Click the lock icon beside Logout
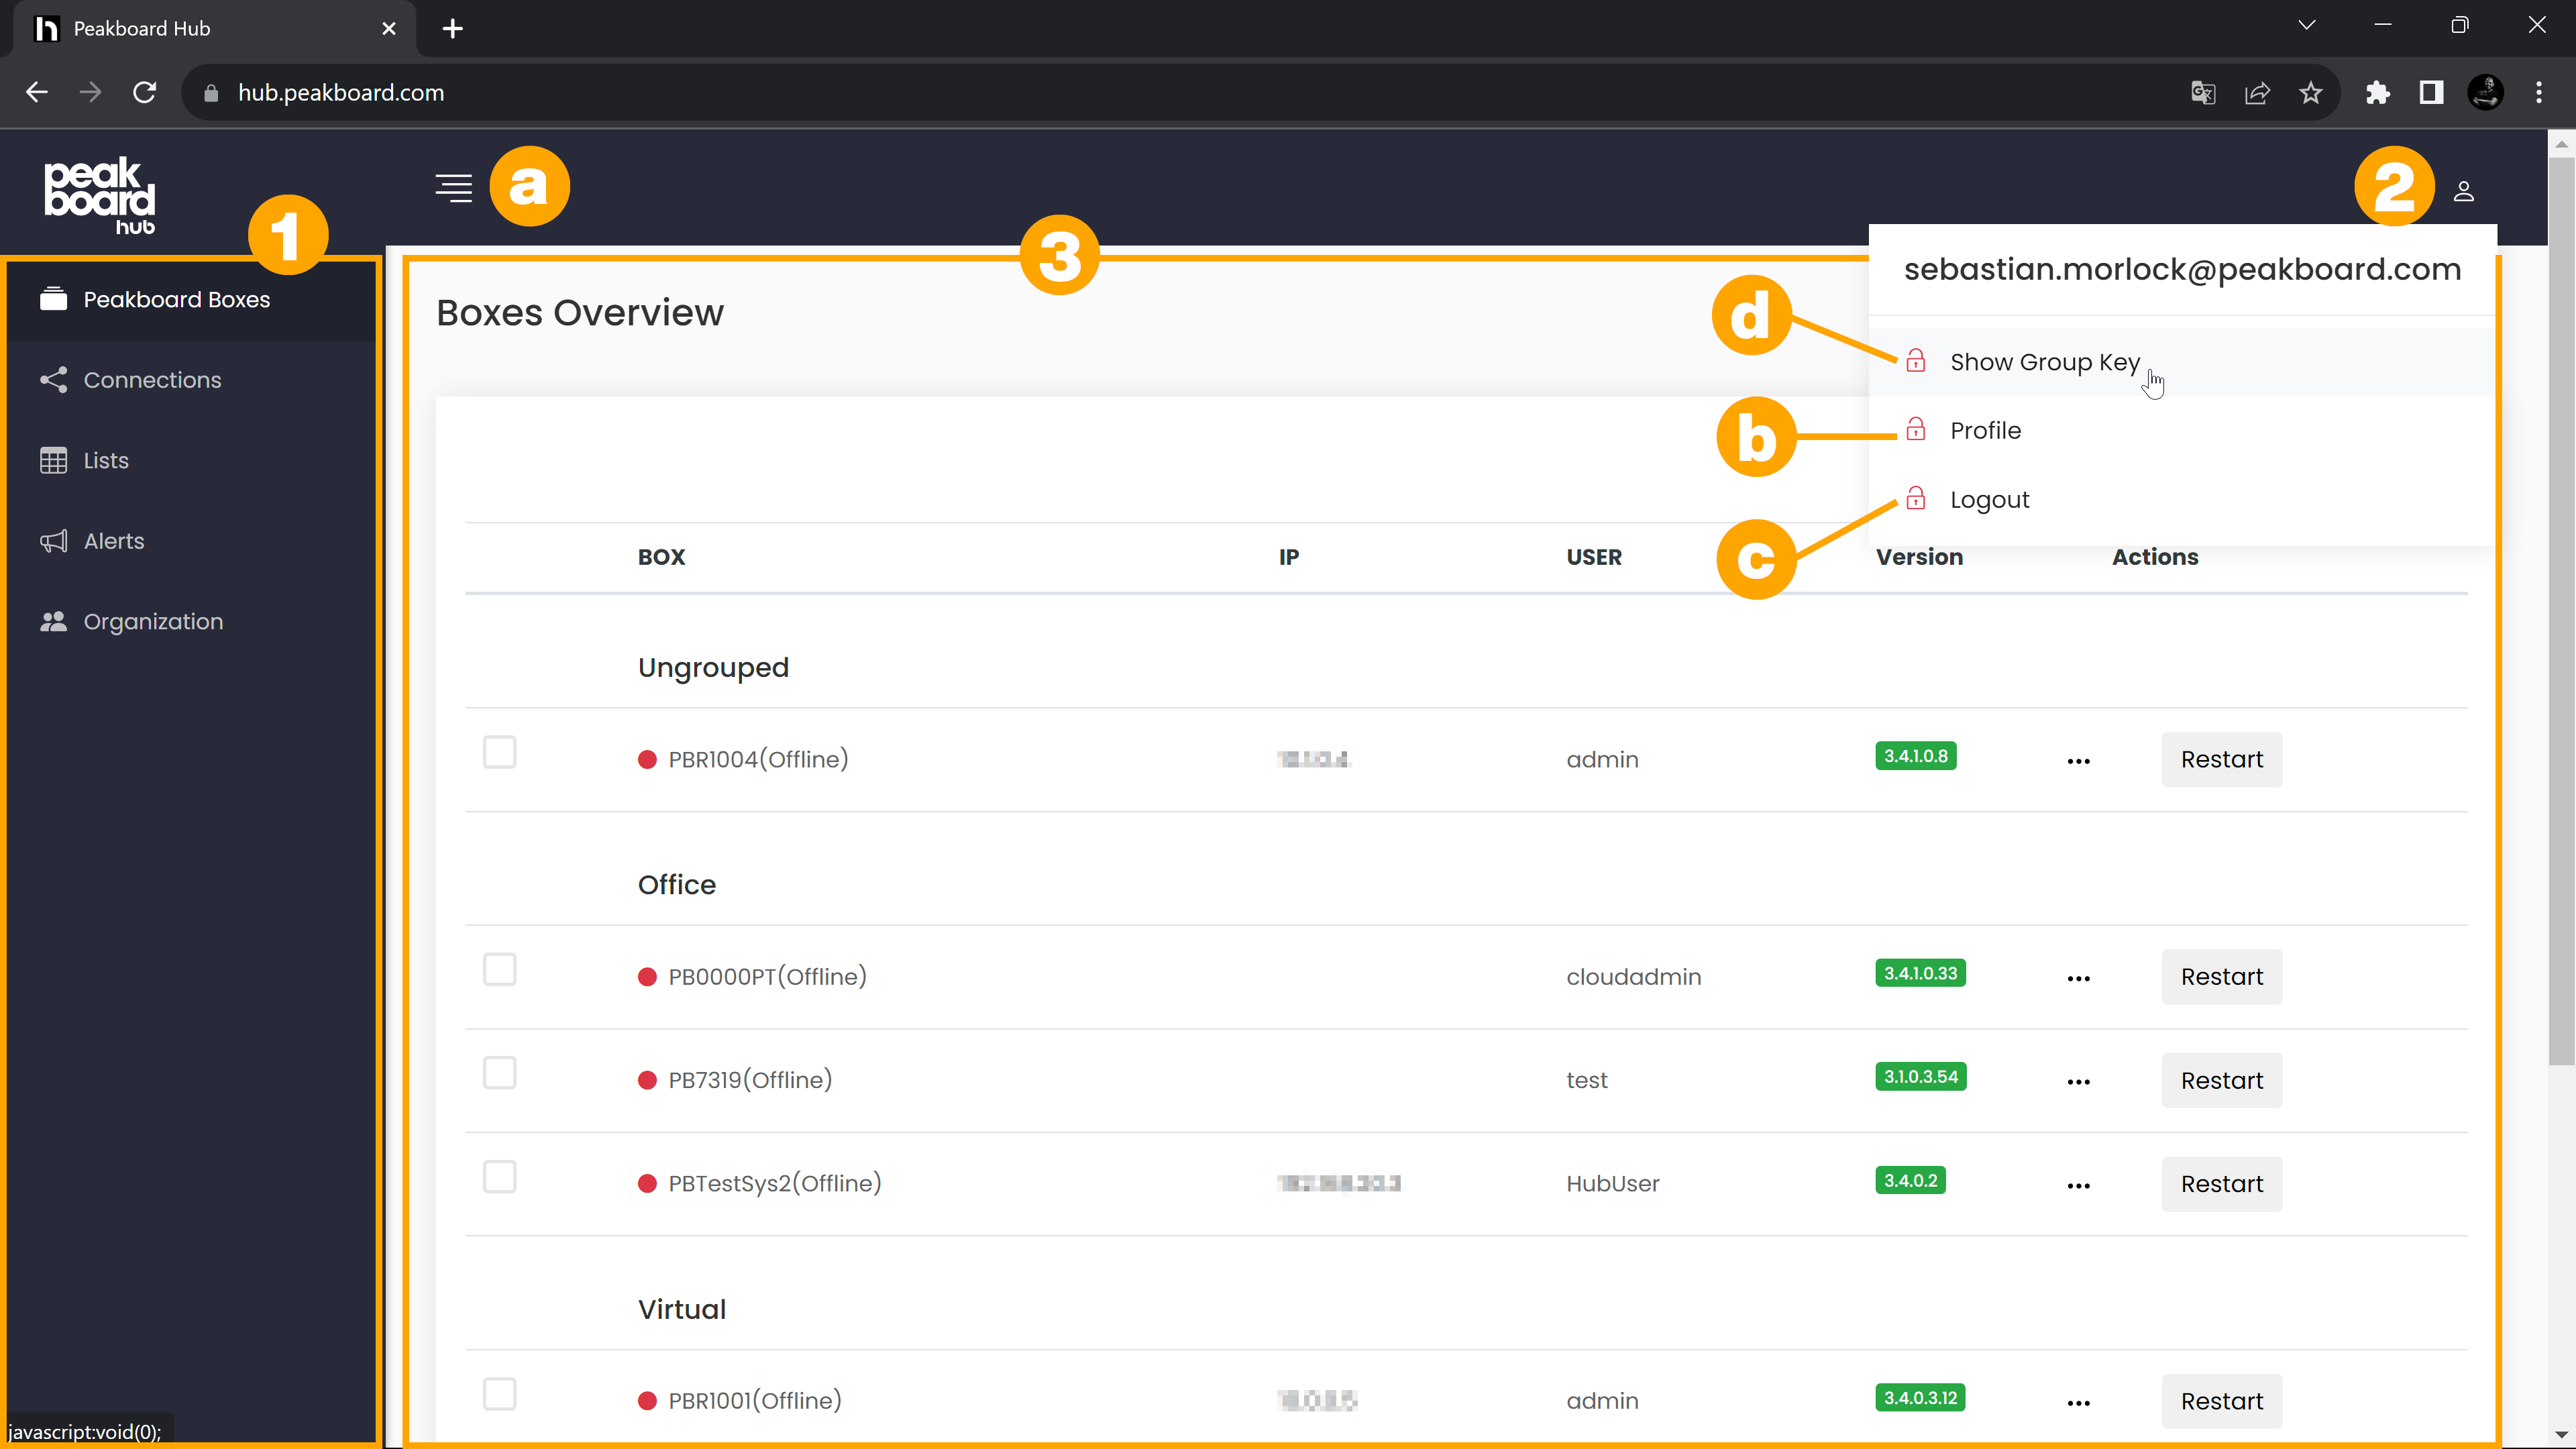Viewport: 2576px width, 1449px height. pos(1915,498)
